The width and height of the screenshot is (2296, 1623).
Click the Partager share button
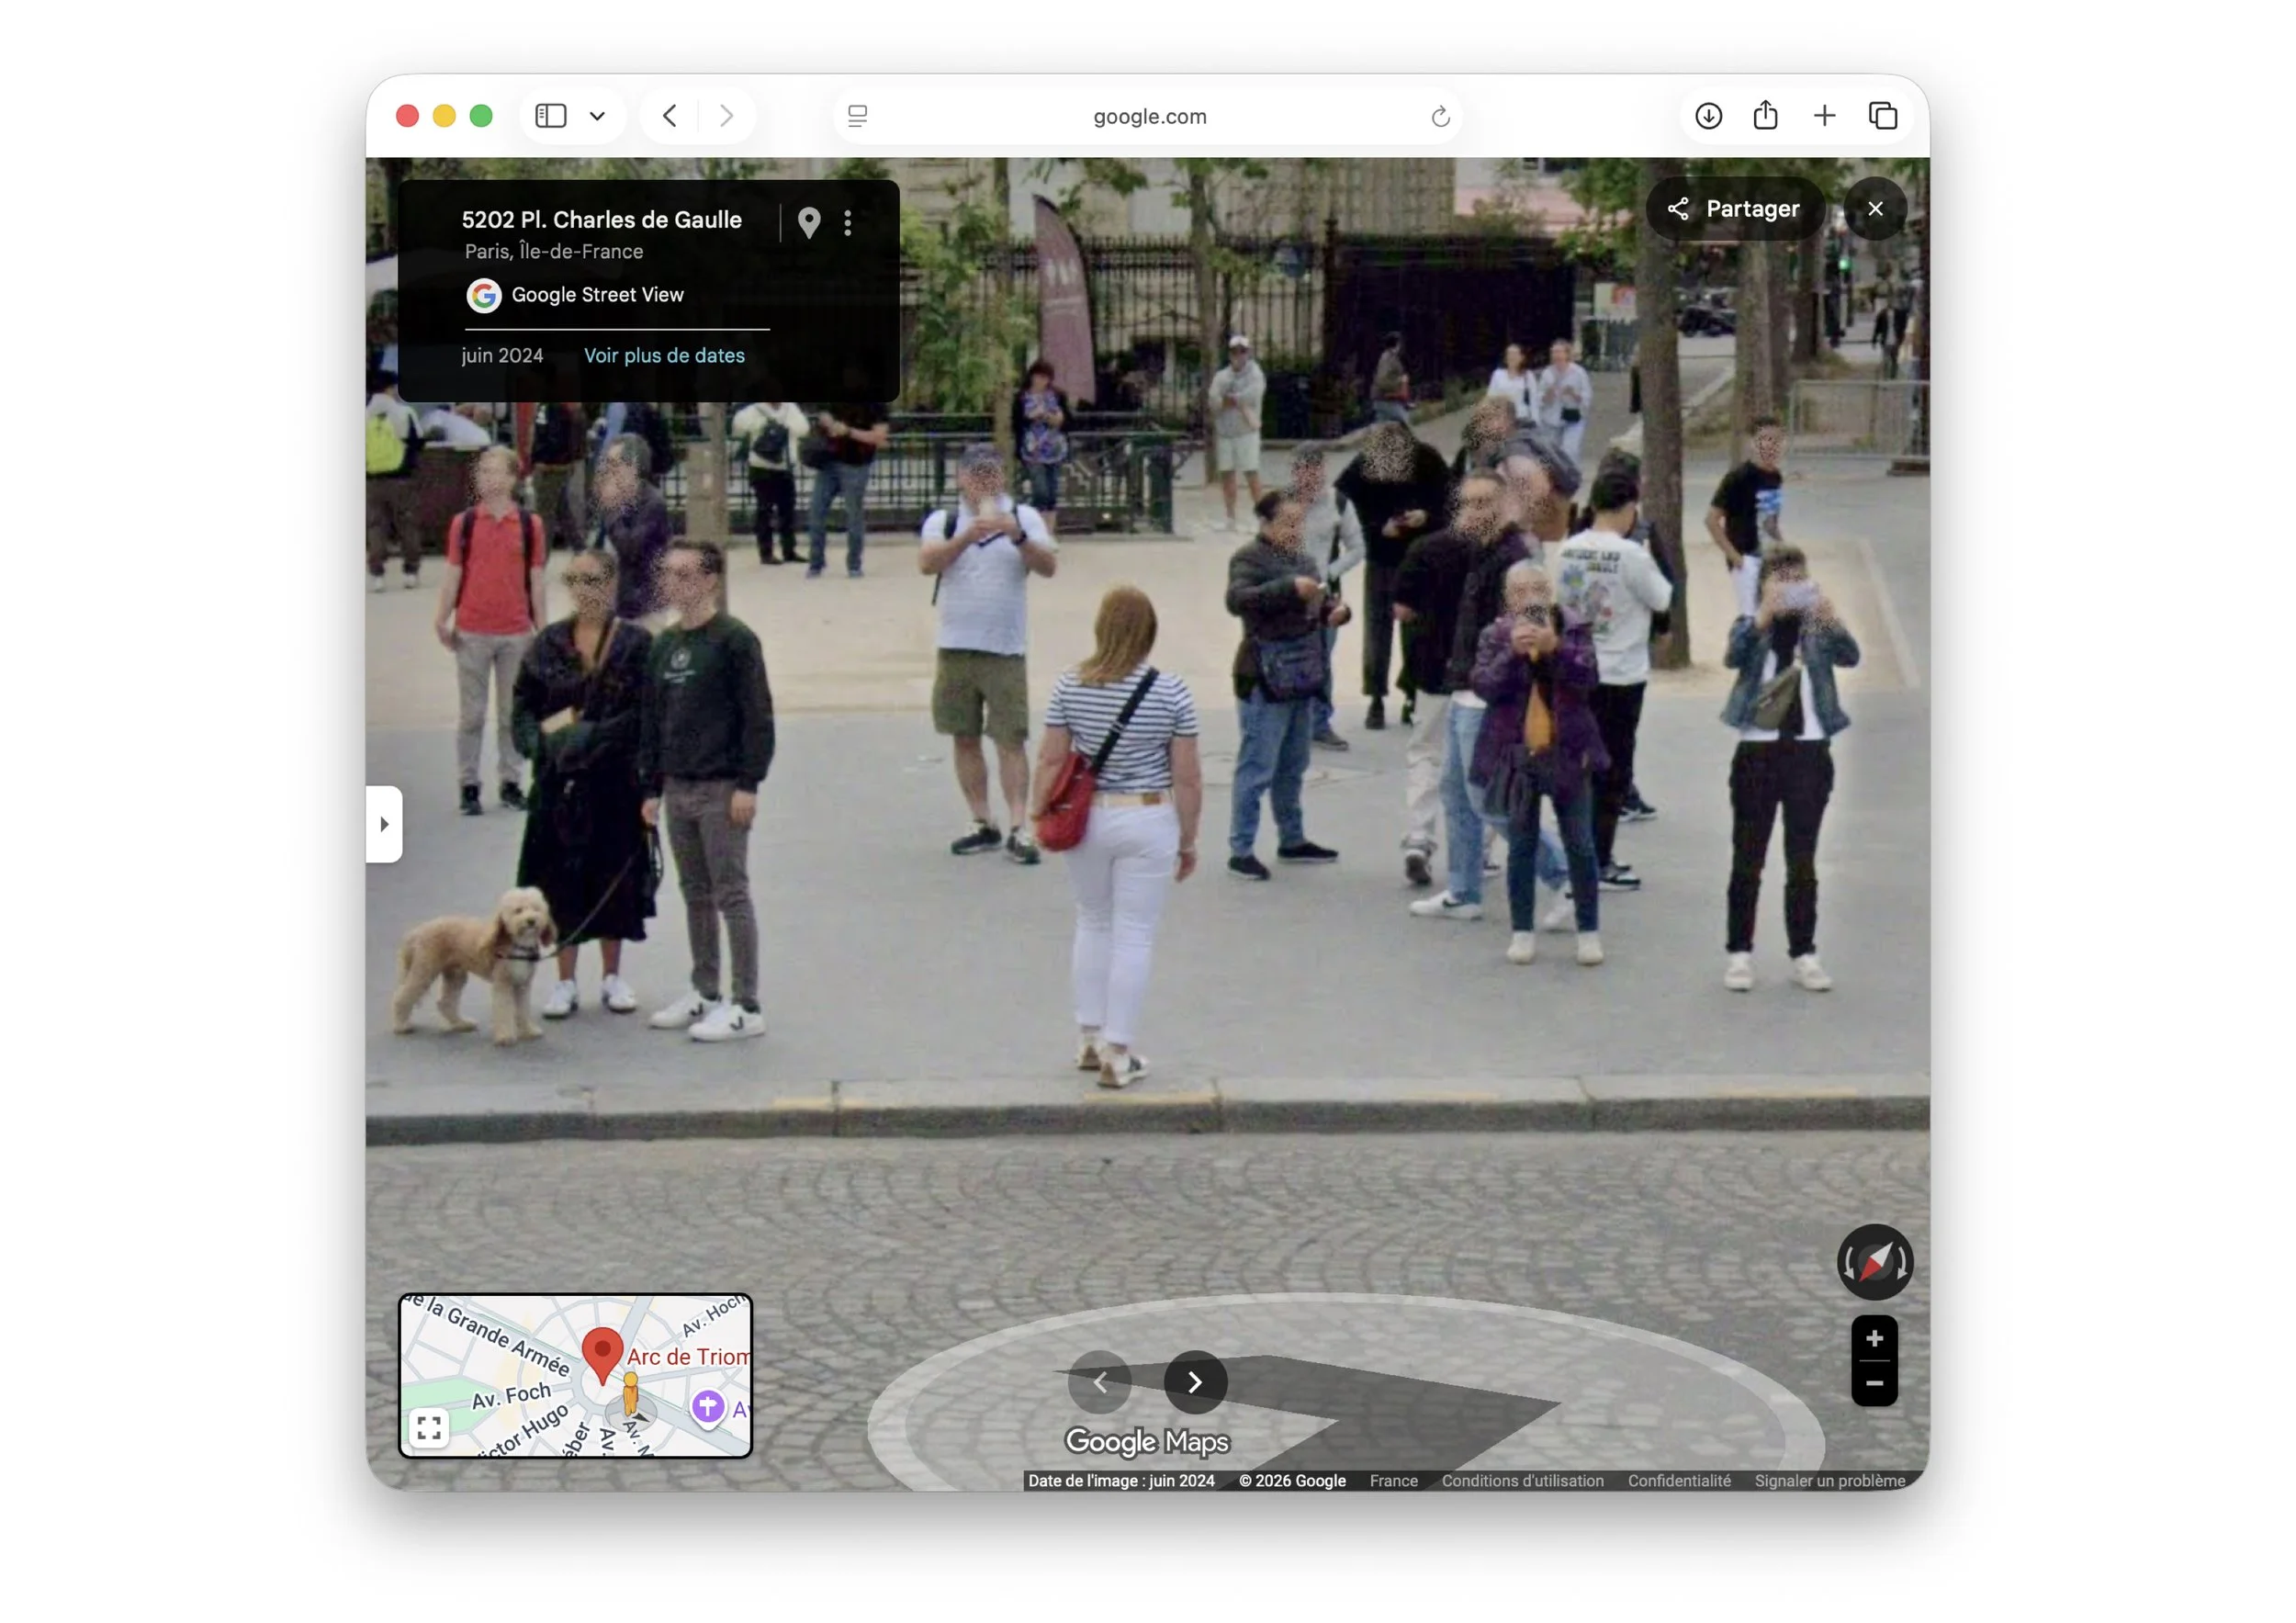coord(1734,209)
